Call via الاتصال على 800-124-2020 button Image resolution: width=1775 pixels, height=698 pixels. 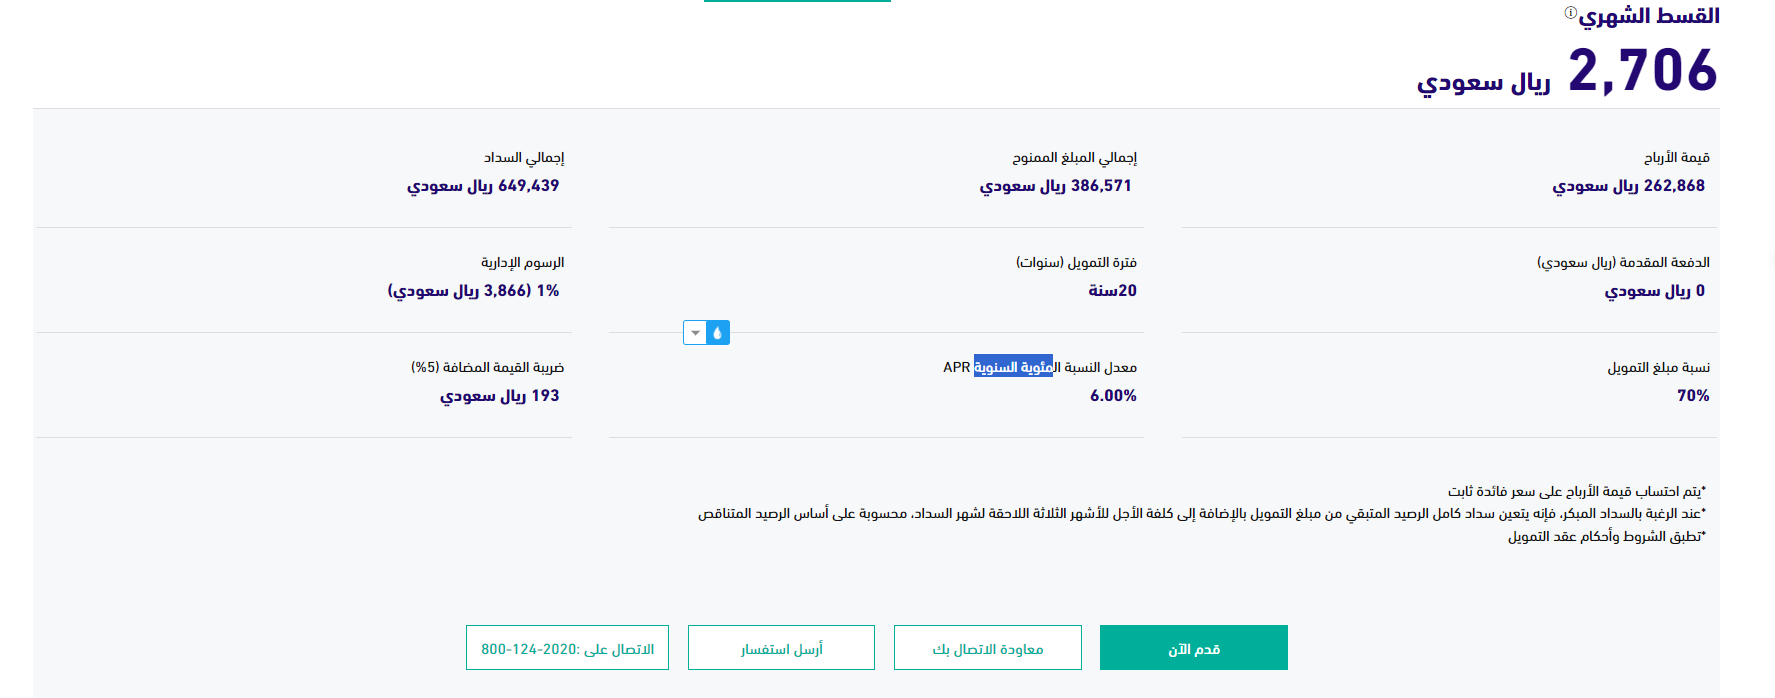coord(567,648)
